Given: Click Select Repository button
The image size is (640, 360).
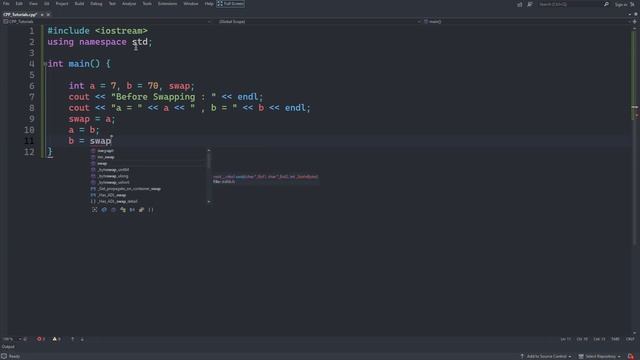Looking at the screenshot, I should [600, 356].
